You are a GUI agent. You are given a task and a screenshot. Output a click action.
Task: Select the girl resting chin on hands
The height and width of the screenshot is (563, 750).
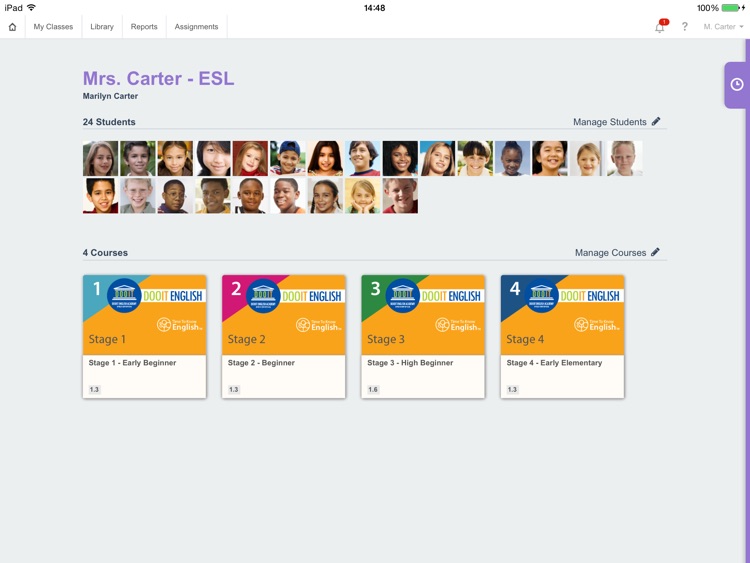point(363,196)
